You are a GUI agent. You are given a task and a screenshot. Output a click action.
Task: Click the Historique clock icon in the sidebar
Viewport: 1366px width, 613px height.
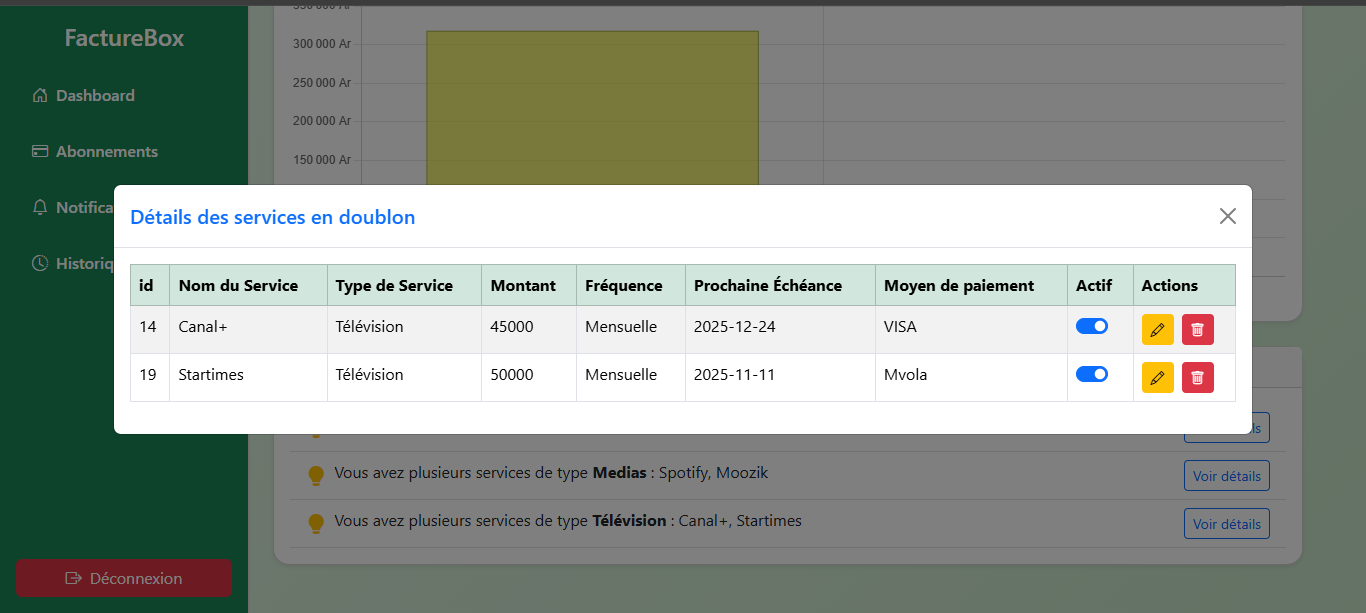(x=40, y=264)
